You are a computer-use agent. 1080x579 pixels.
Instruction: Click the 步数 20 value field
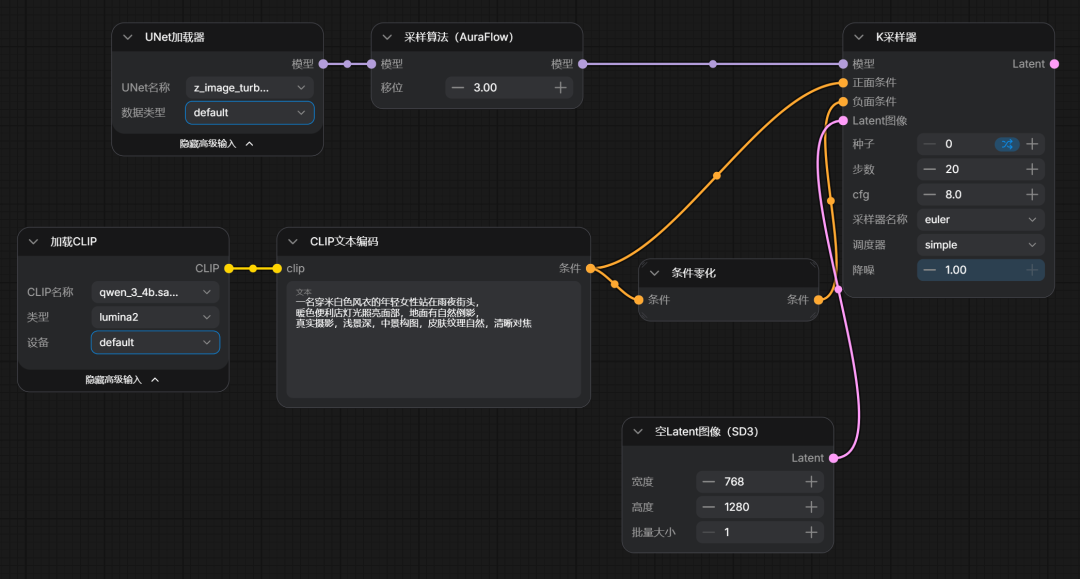point(981,169)
